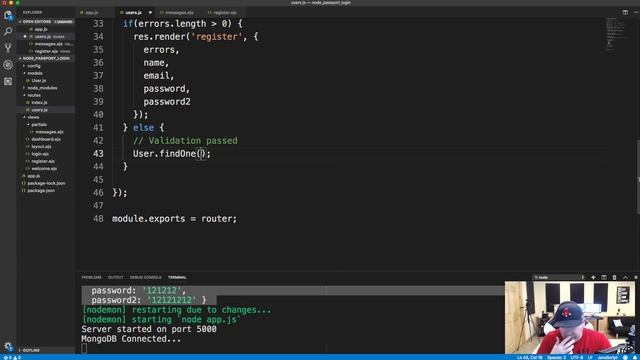Open User.js under models folder
Viewport: 640px width, 360px height.
click(x=39, y=80)
